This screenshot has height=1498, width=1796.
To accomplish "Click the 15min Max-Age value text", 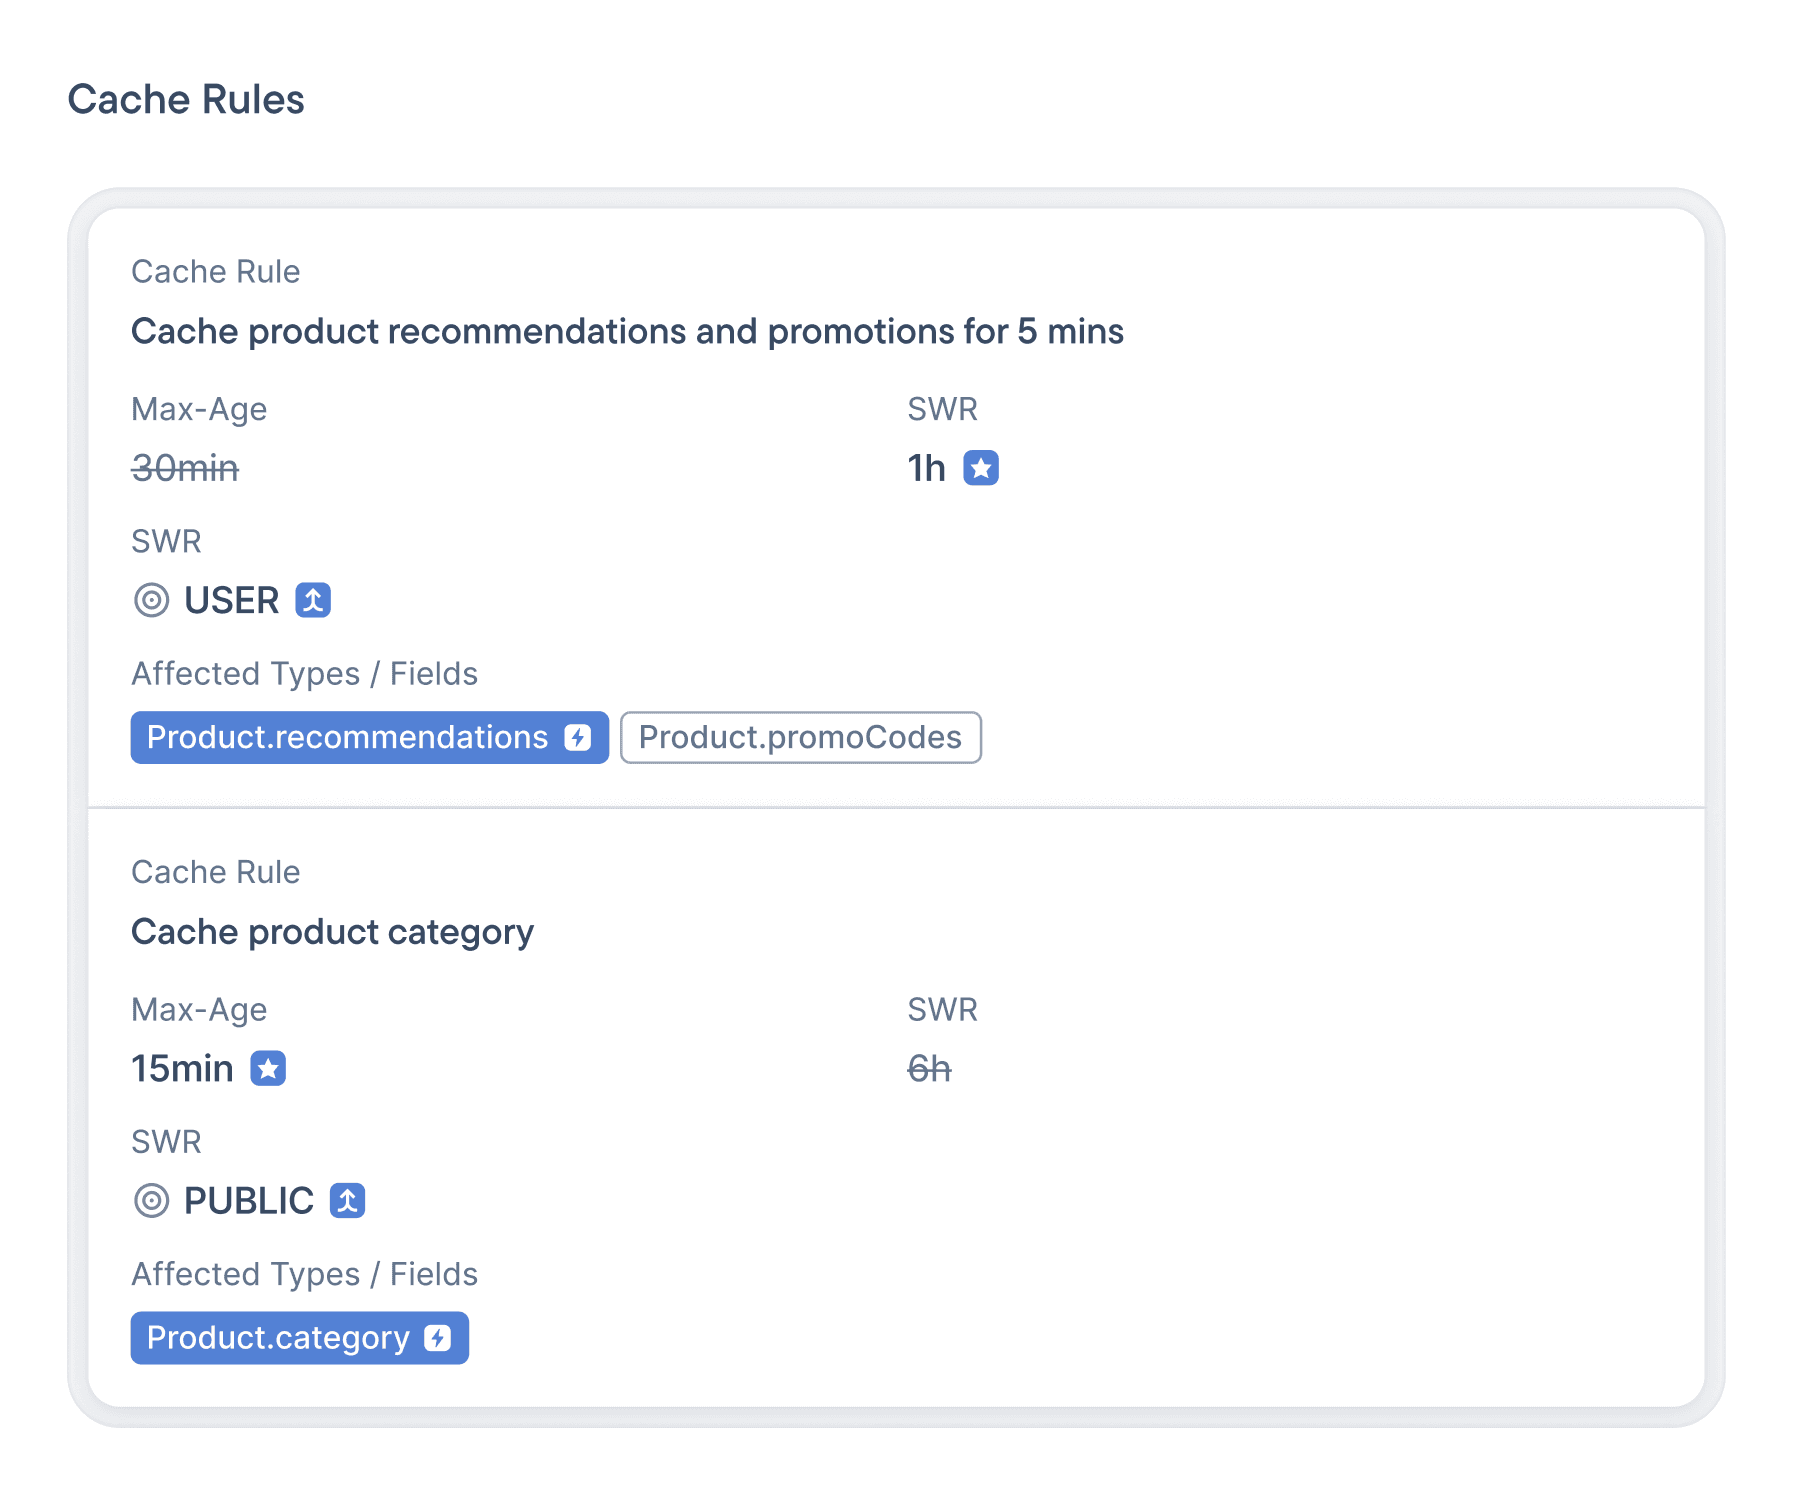I will [x=182, y=1068].
